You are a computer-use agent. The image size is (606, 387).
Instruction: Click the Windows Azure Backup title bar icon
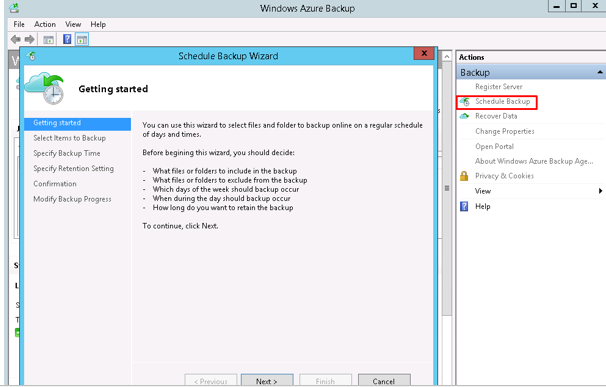[14, 8]
